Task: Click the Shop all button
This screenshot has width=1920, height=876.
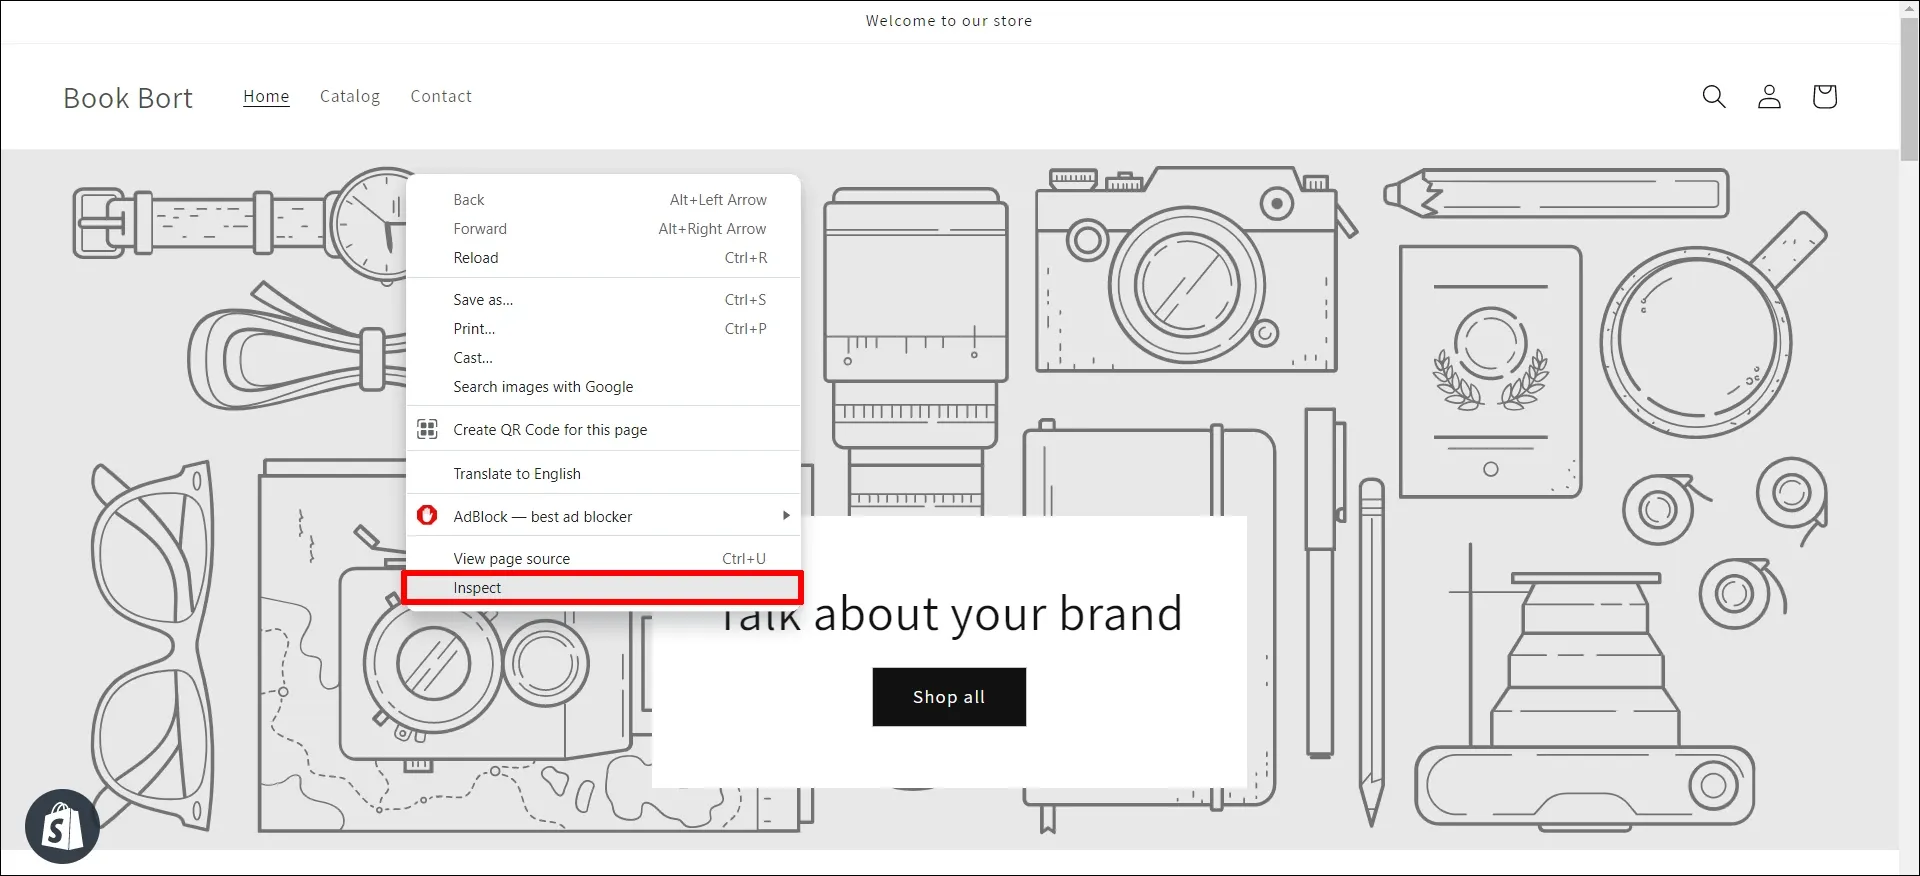Action: (949, 697)
